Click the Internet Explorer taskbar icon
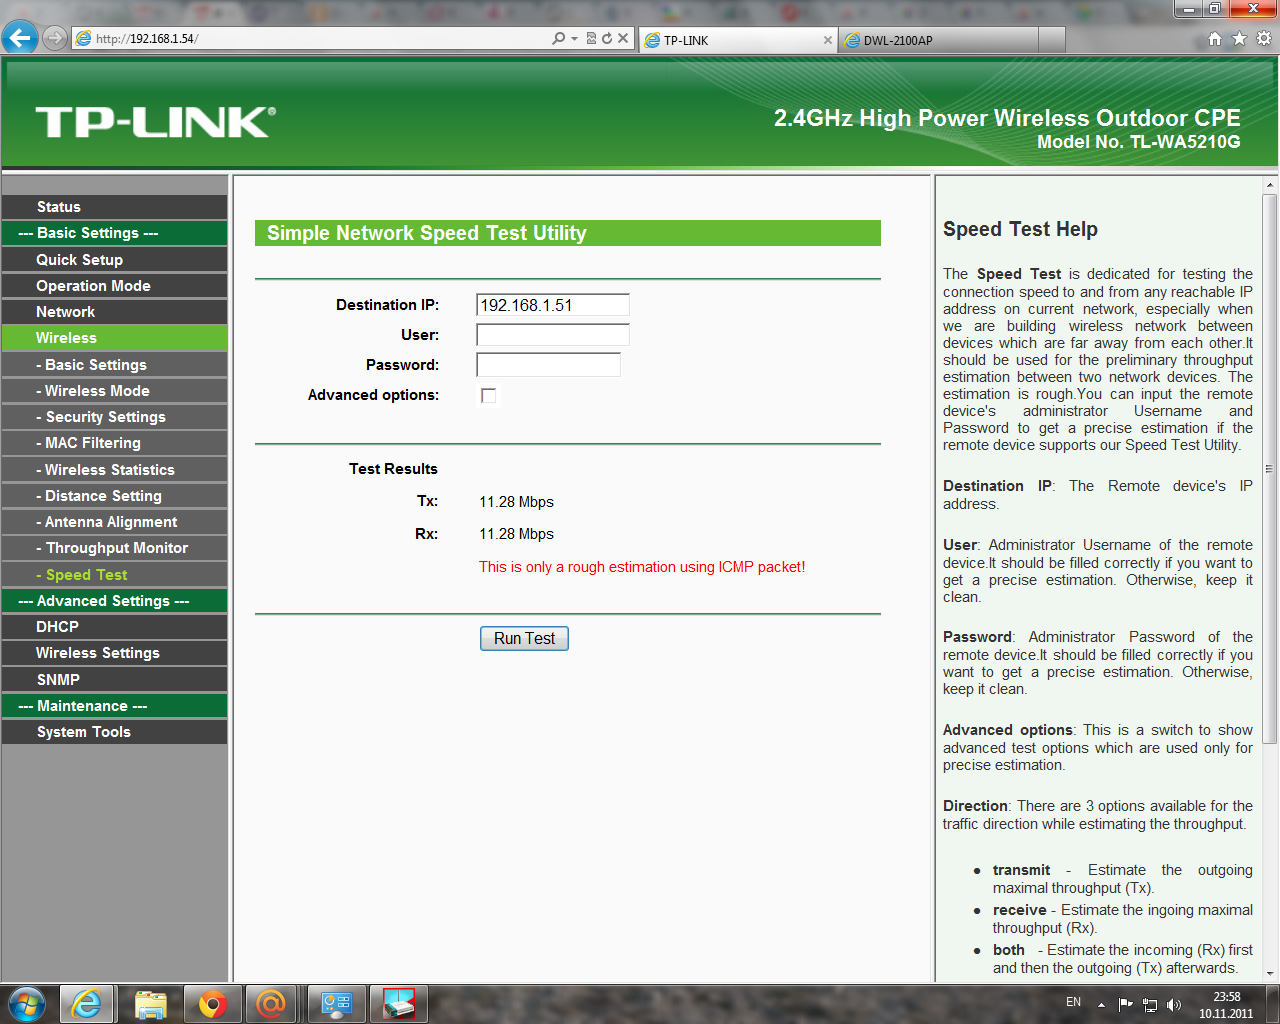1280x1024 pixels. (86, 1003)
